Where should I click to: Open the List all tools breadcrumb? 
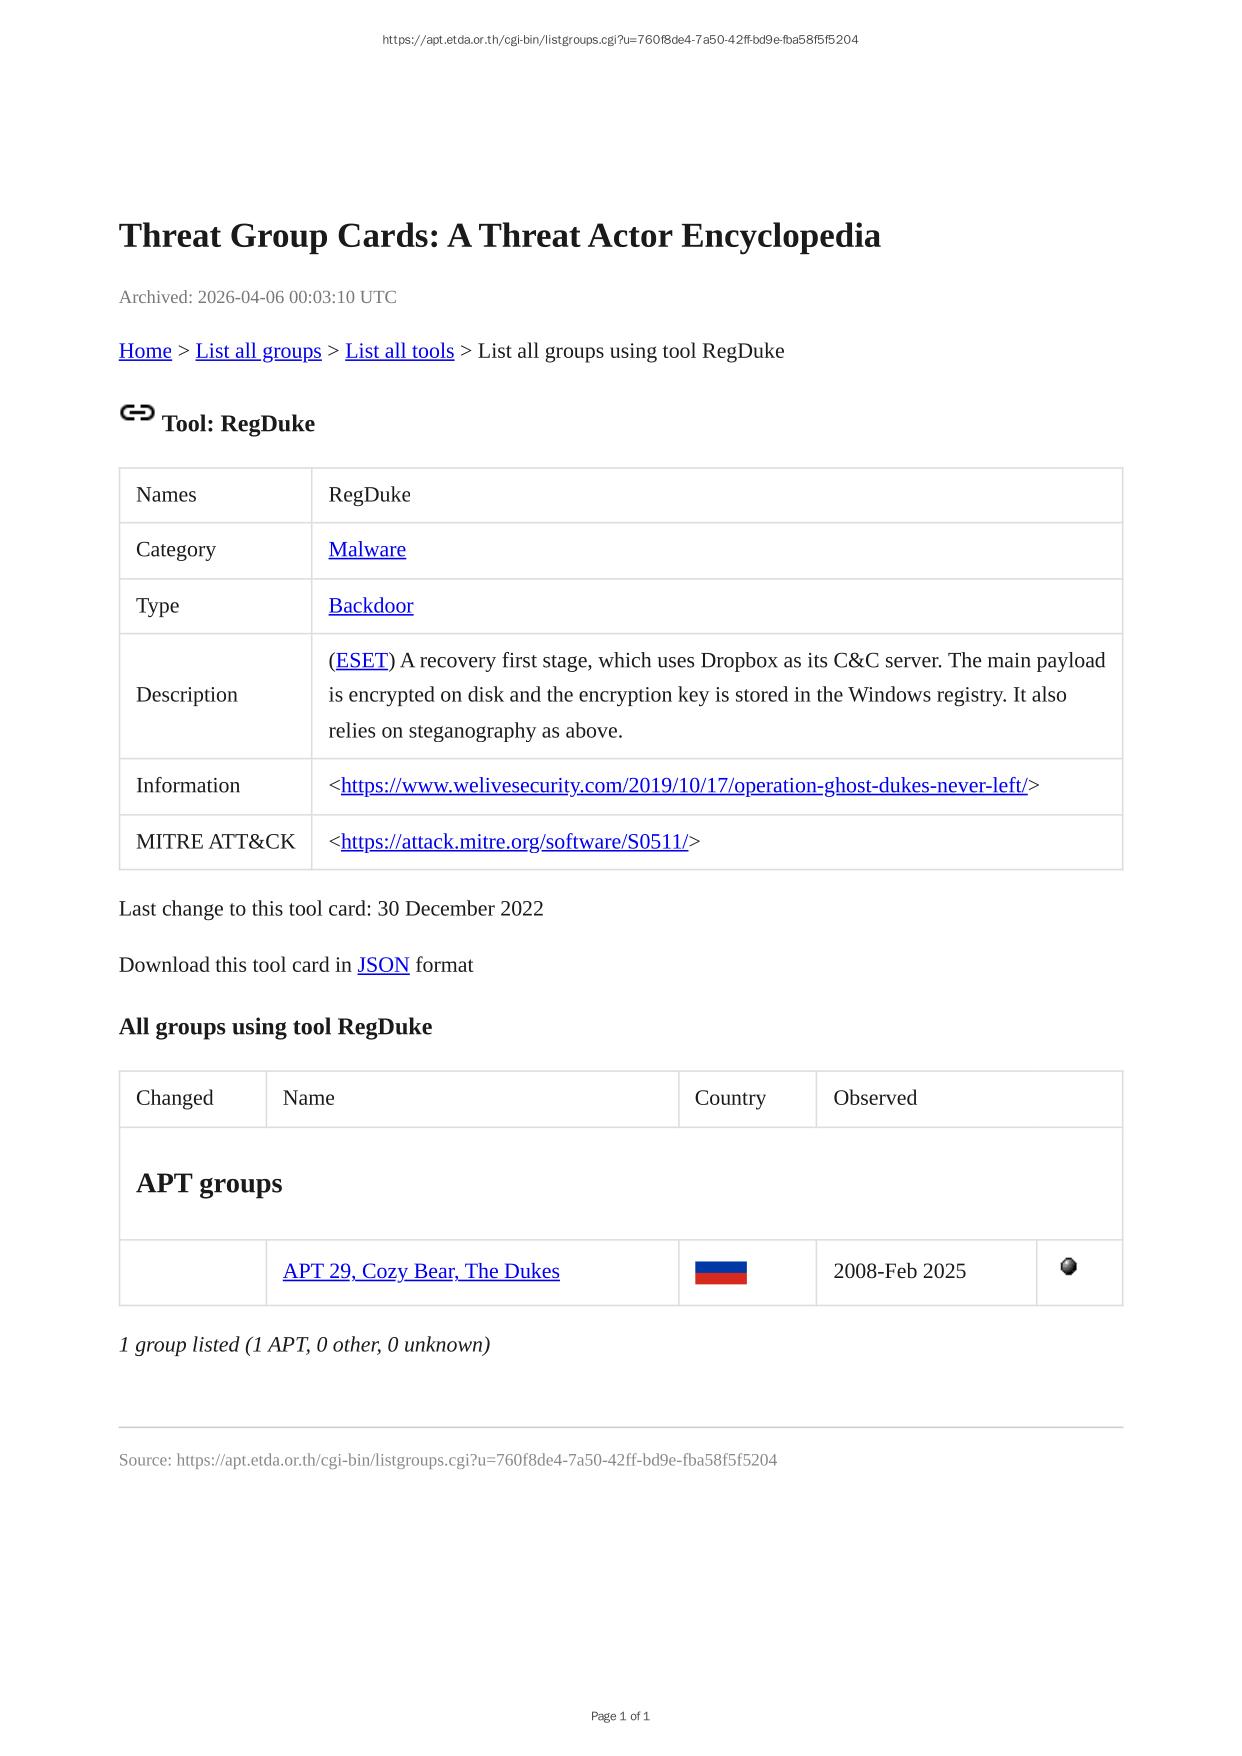399,351
